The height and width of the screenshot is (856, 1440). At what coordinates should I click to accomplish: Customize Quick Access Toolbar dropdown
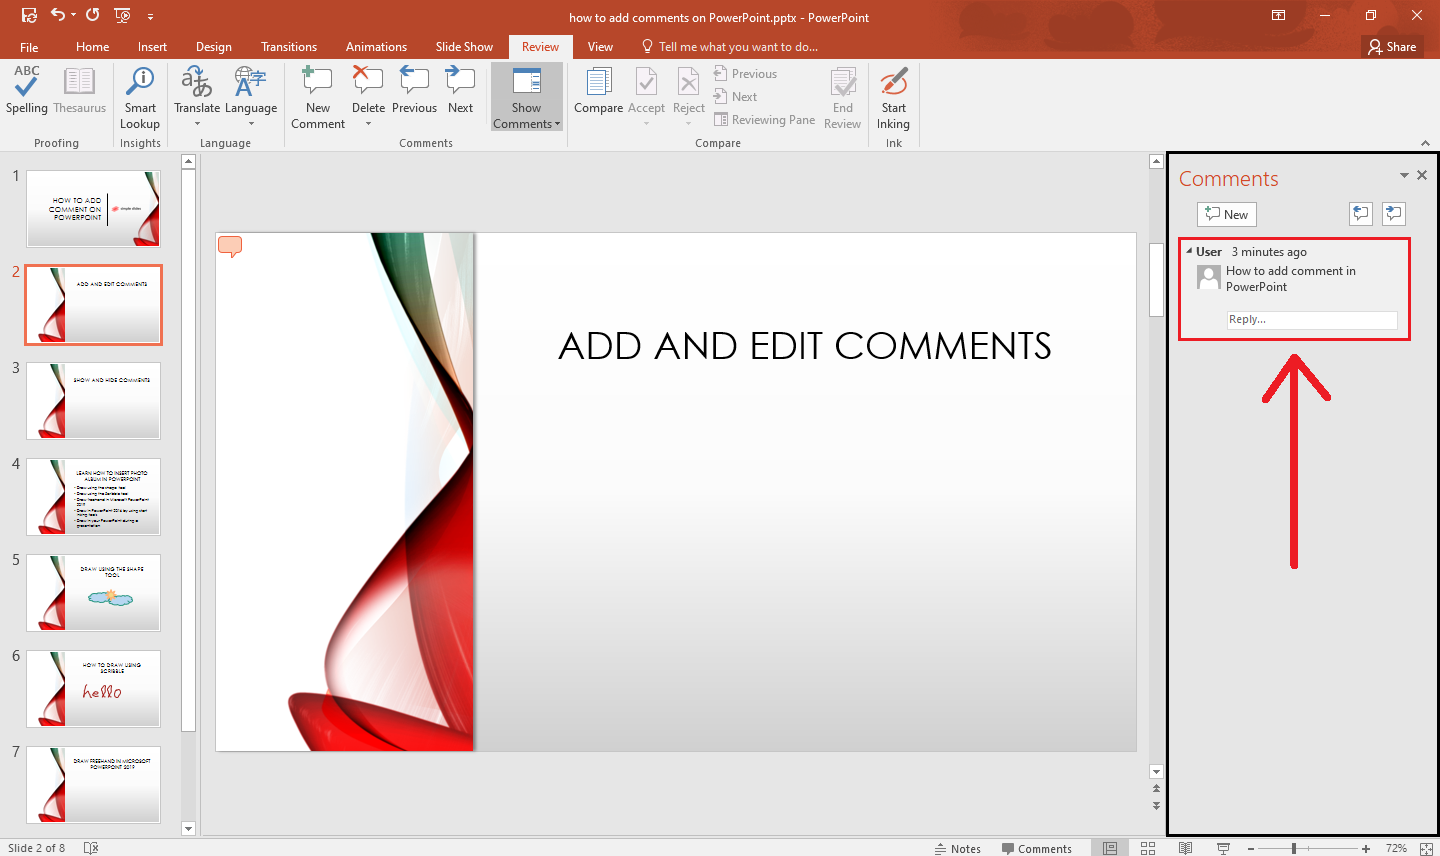tap(150, 16)
